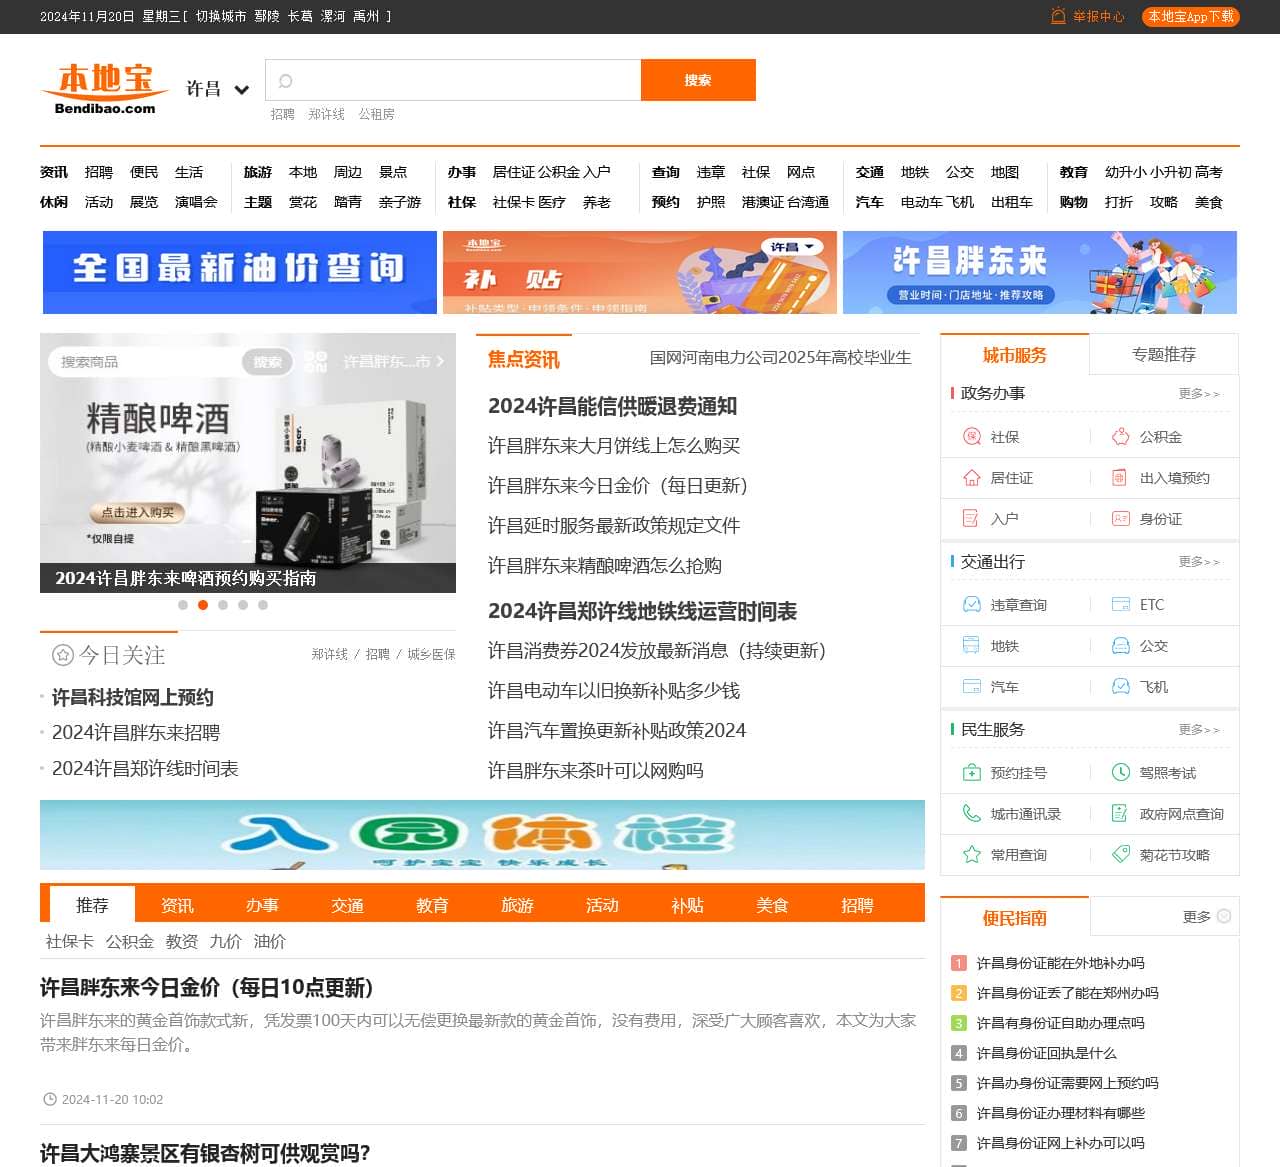Click 本地宝App下载 button
The height and width of the screenshot is (1167, 1280).
(1190, 16)
